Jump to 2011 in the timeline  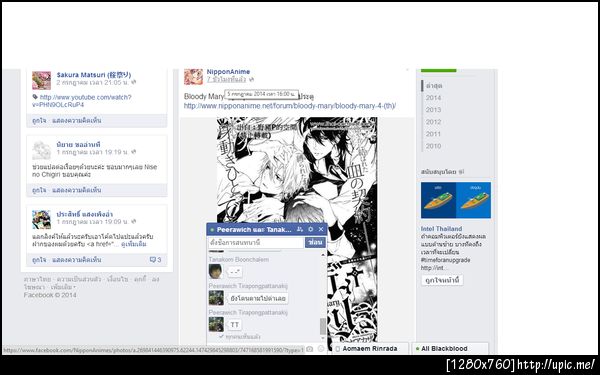[x=434, y=134]
